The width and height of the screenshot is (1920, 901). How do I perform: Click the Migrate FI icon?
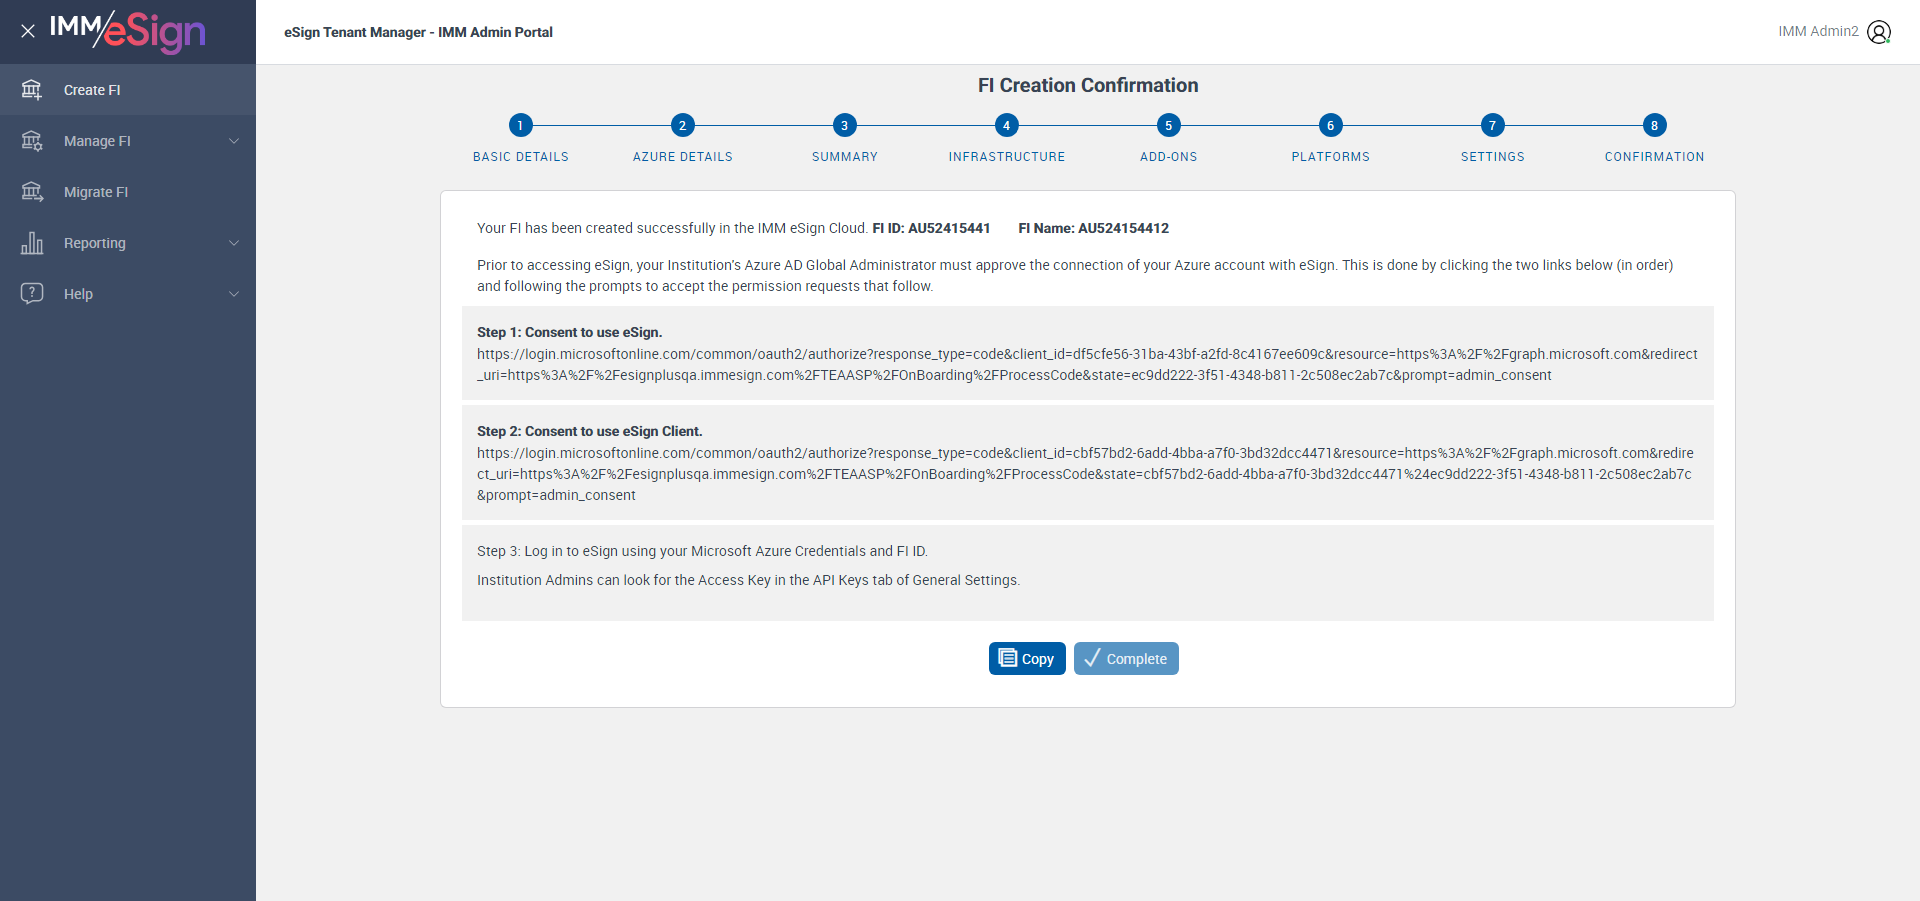(32, 192)
